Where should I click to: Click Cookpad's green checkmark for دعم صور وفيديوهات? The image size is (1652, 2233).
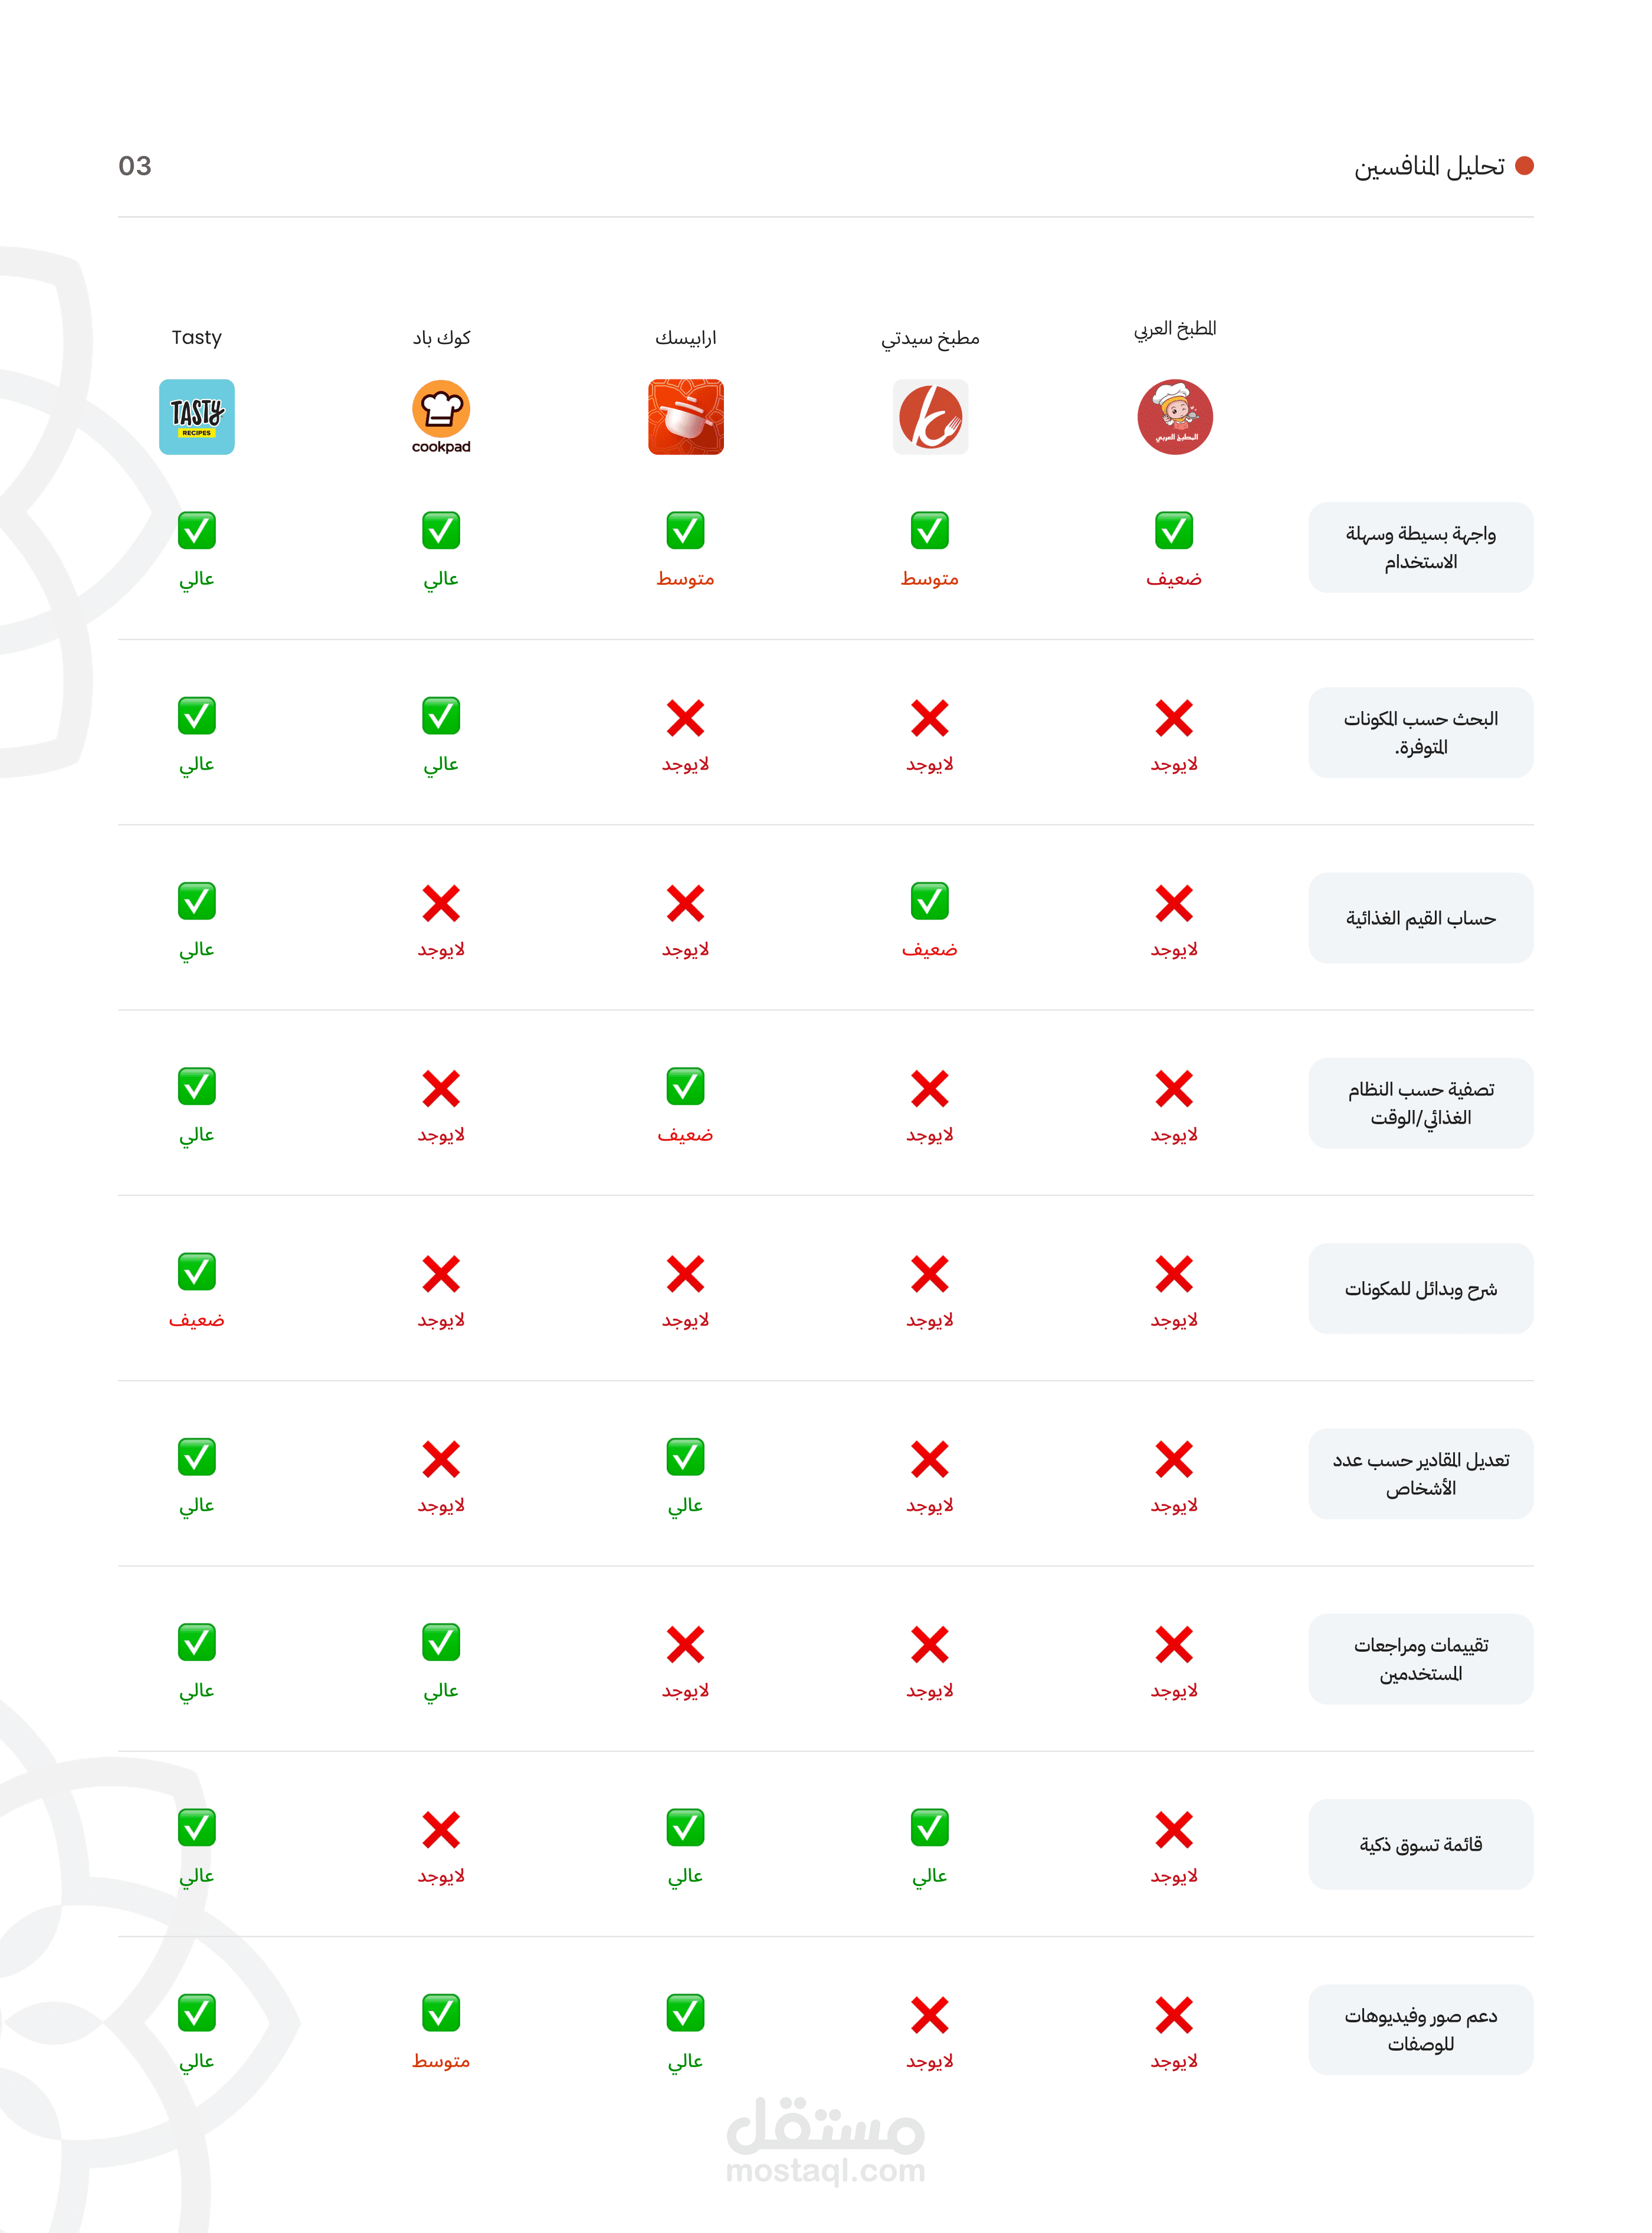point(441,2013)
